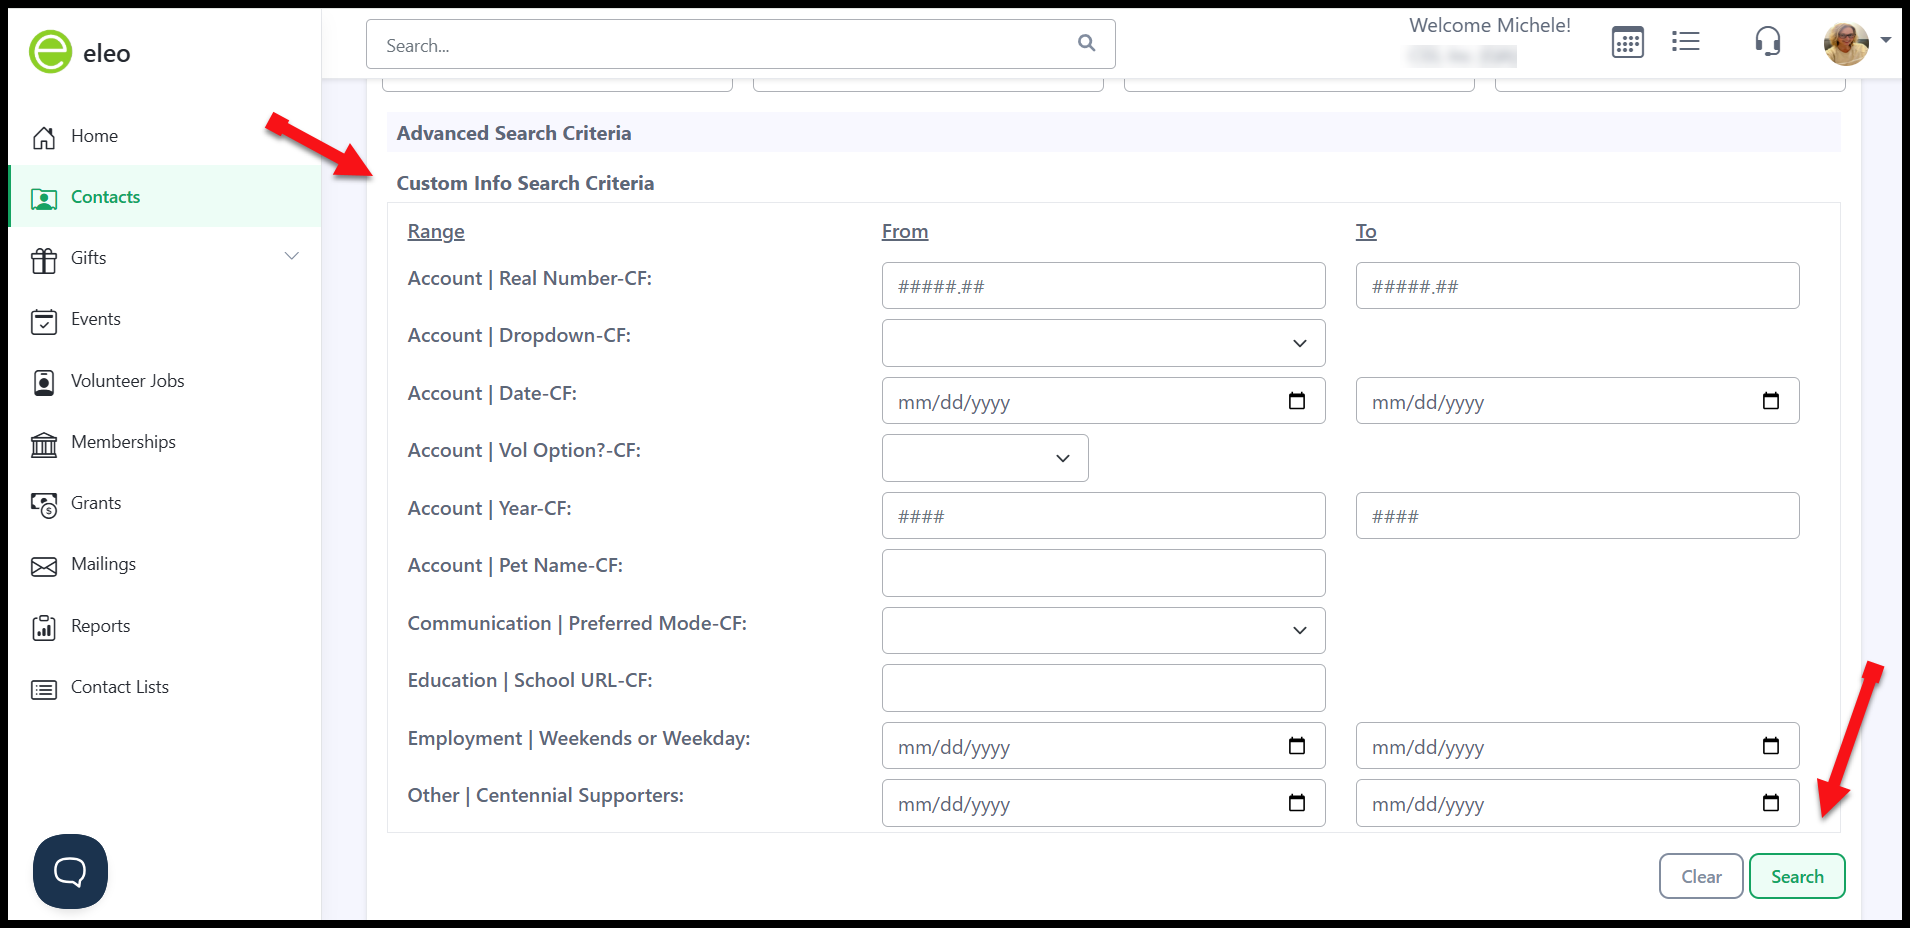Viewport: 1910px width, 928px height.
Task: Click the Gifts present icon
Action: 44,260
